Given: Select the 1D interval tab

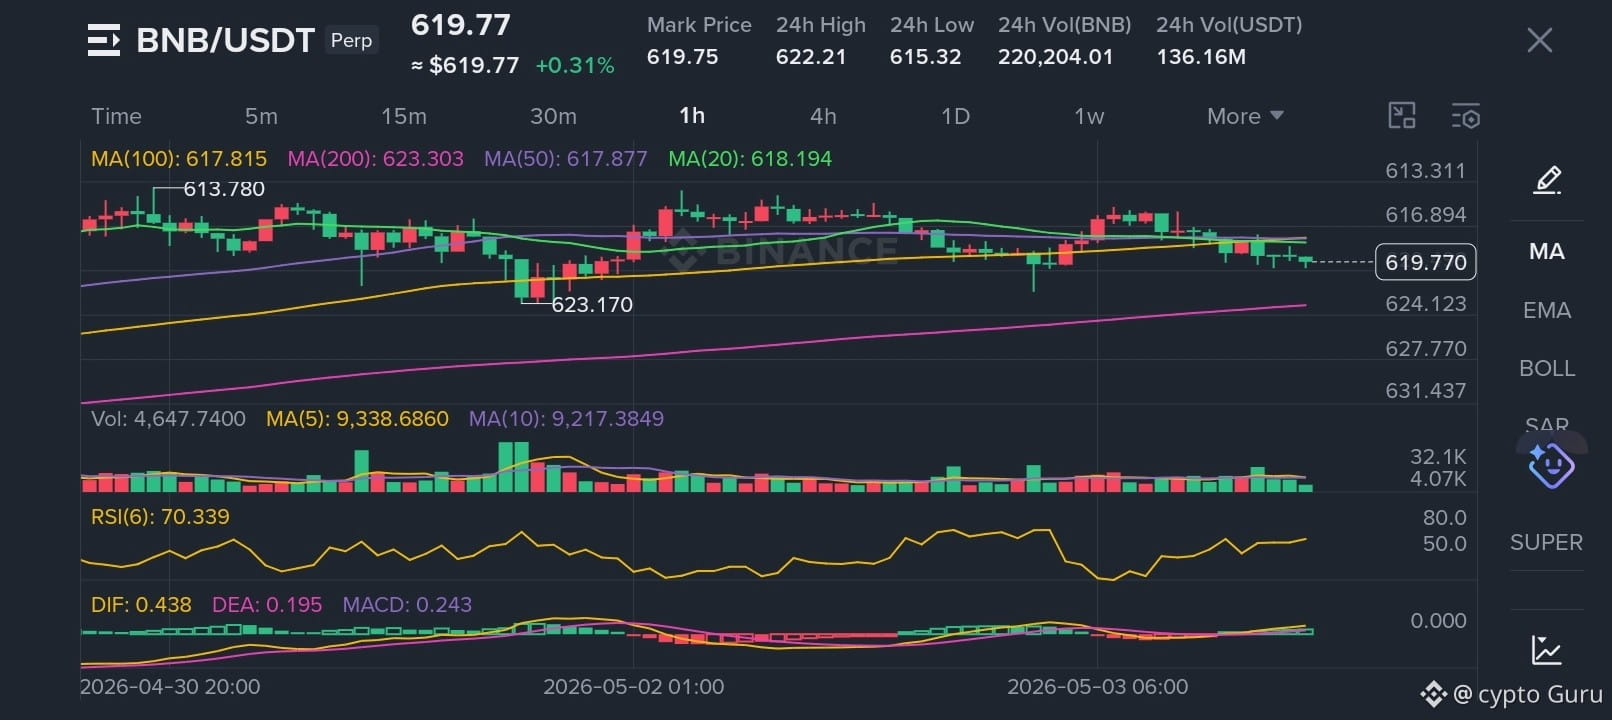Looking at the screenshot, I should [955, 116].
